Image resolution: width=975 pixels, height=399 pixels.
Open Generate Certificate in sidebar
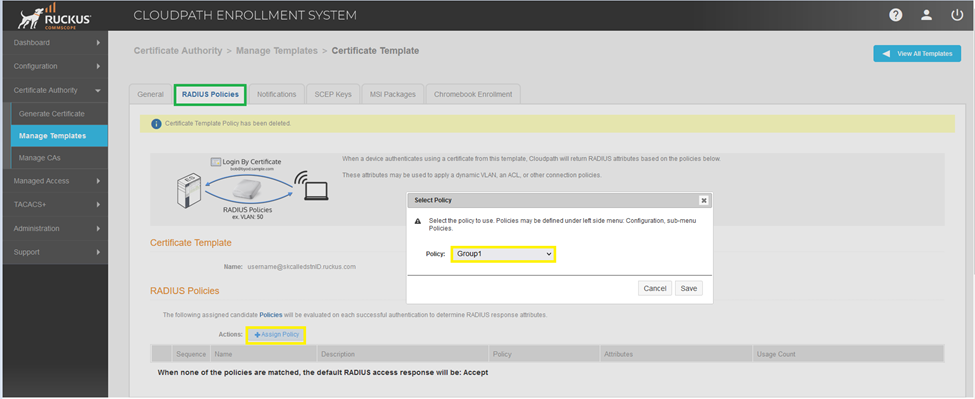pos(59,114)
